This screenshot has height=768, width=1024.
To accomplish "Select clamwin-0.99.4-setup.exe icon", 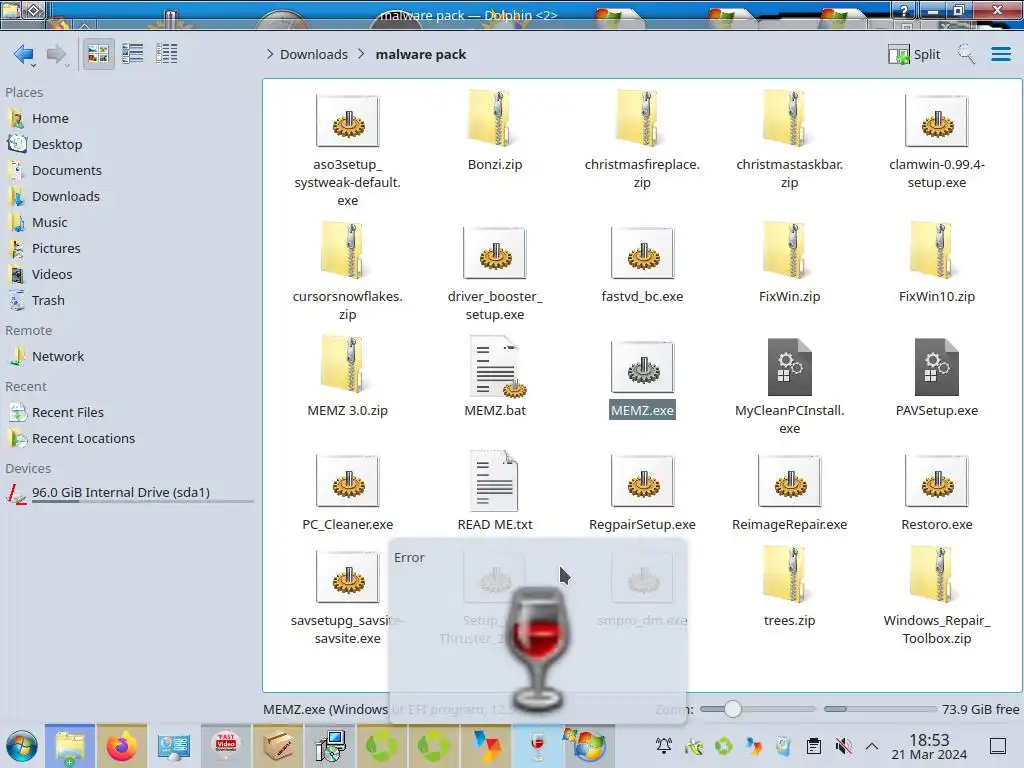I will tap(936, 121).
